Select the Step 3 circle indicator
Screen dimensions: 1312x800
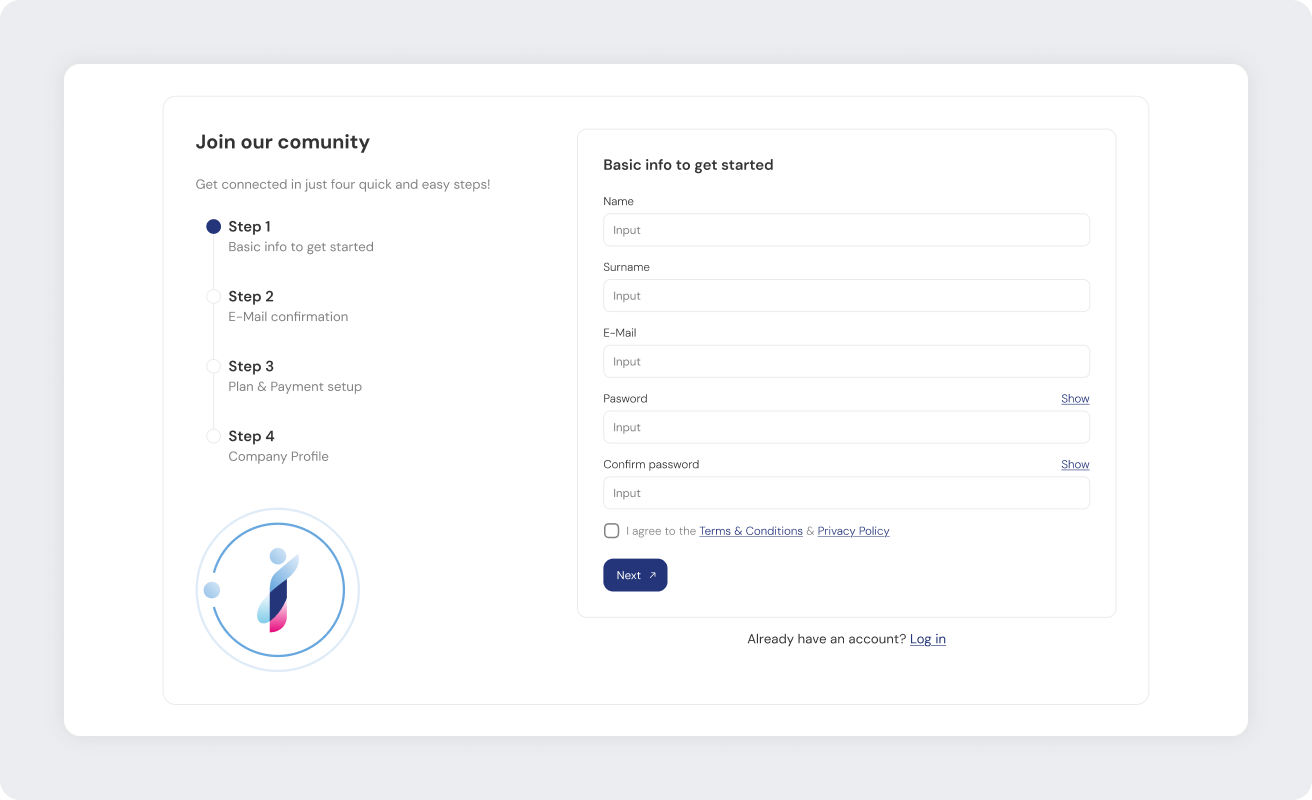point(213,367)
